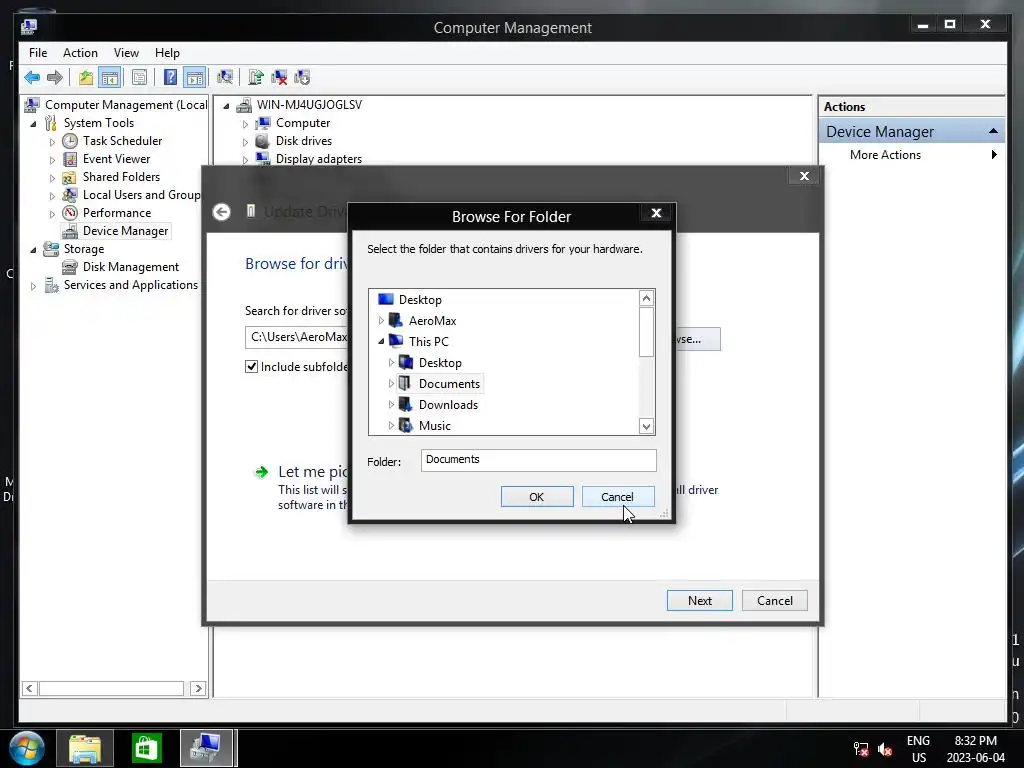
Task: Select Performance in console tree
Action: pos(116,213)
